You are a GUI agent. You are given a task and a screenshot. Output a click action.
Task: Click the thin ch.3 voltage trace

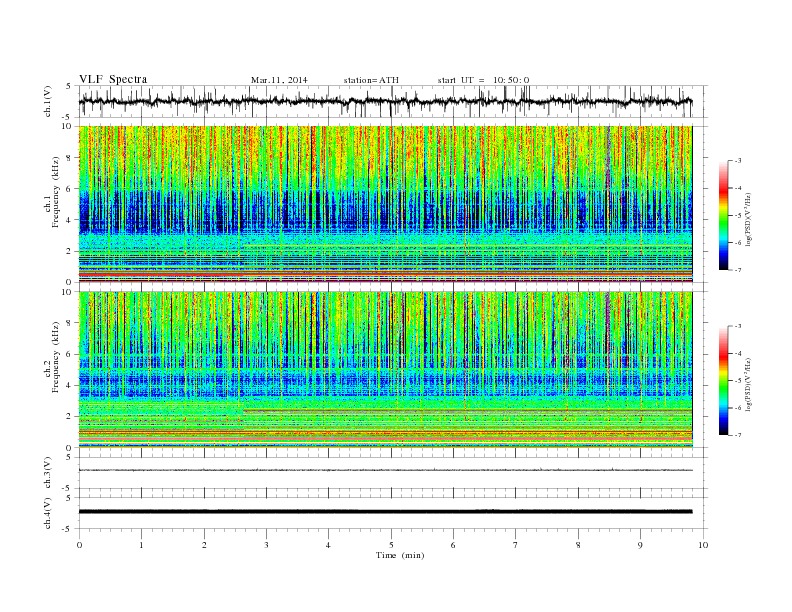pos(385,470)
